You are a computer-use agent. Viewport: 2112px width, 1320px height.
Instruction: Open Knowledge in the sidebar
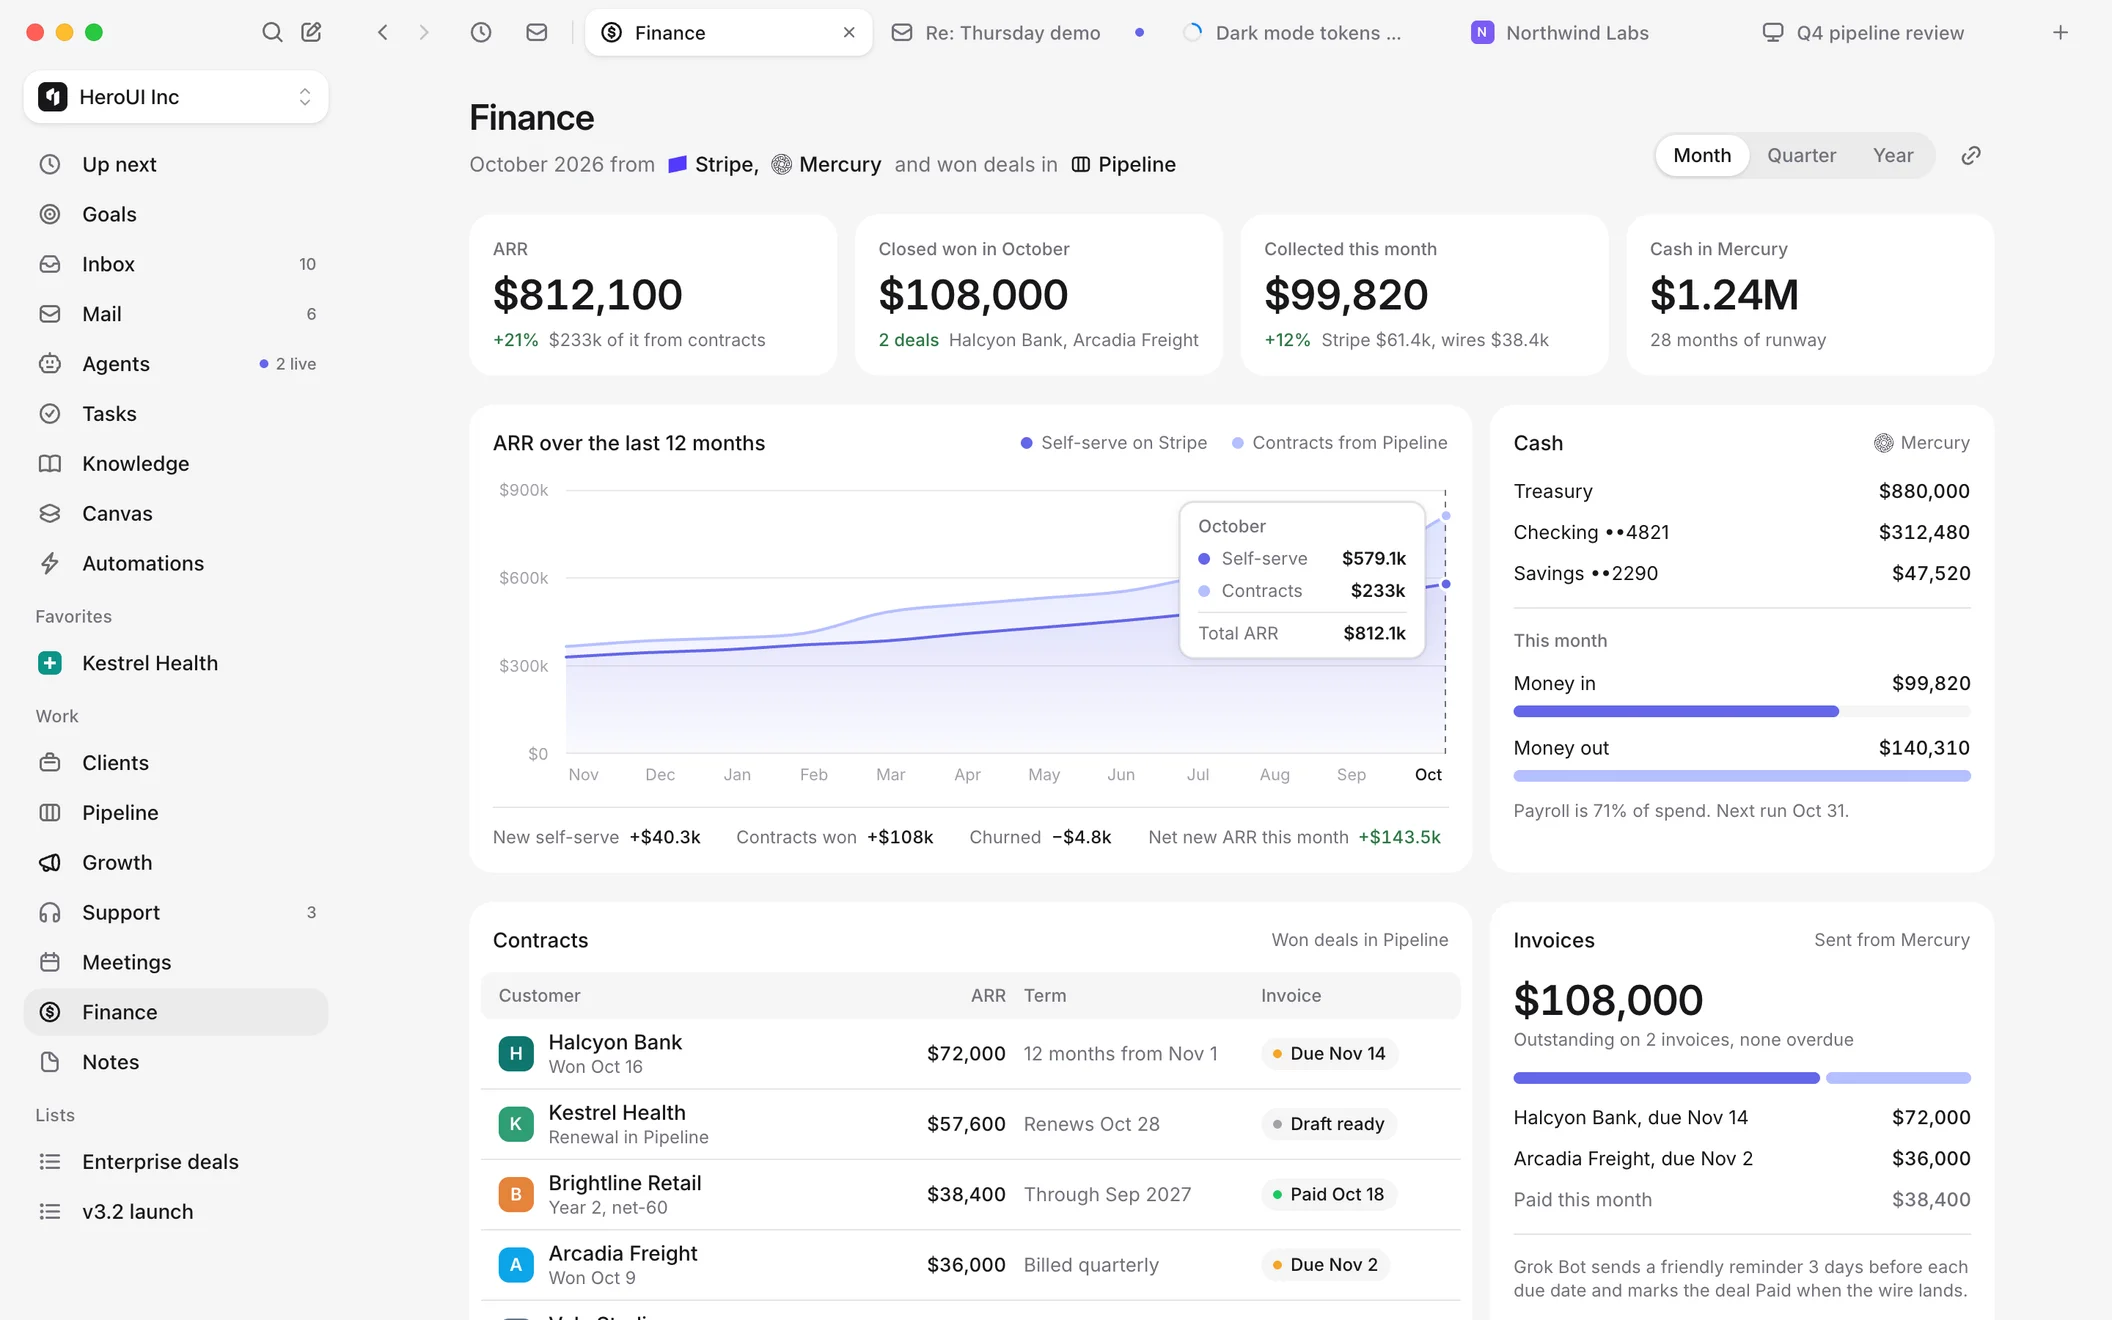point(176,463)
